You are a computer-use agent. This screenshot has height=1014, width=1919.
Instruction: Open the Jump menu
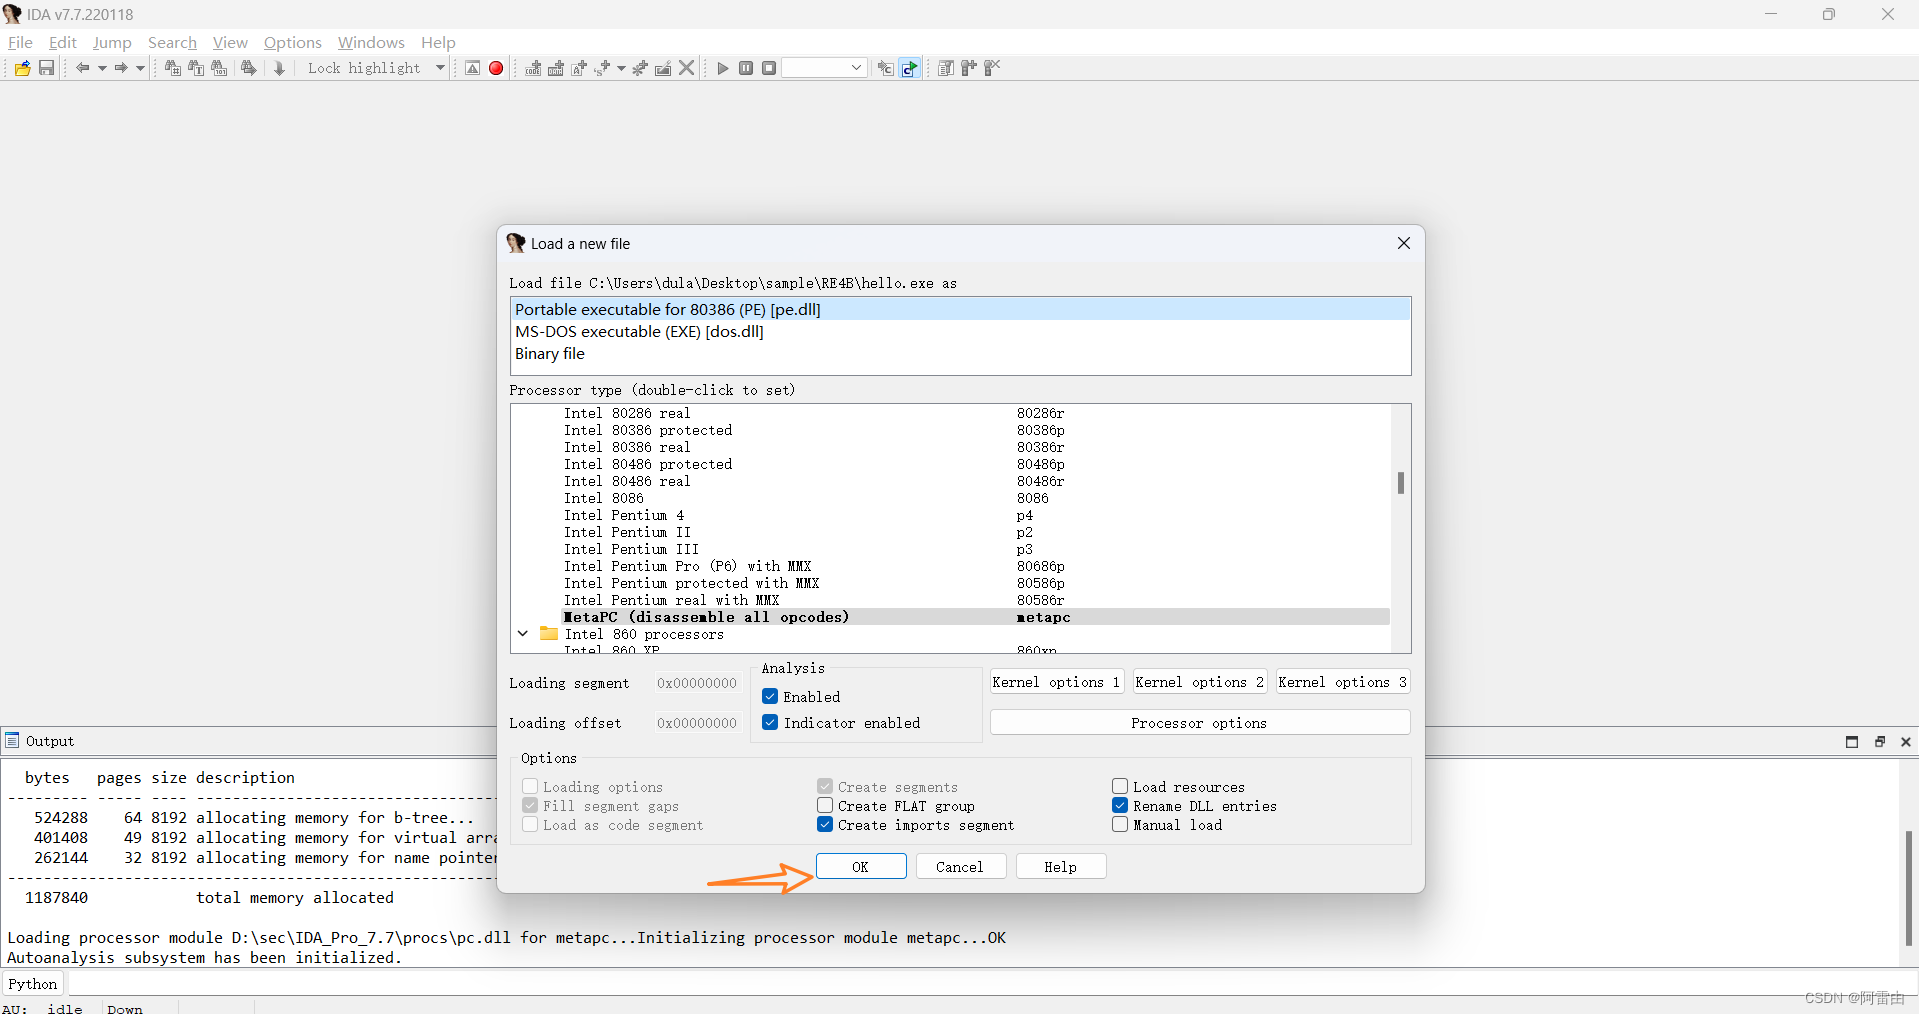112,42
